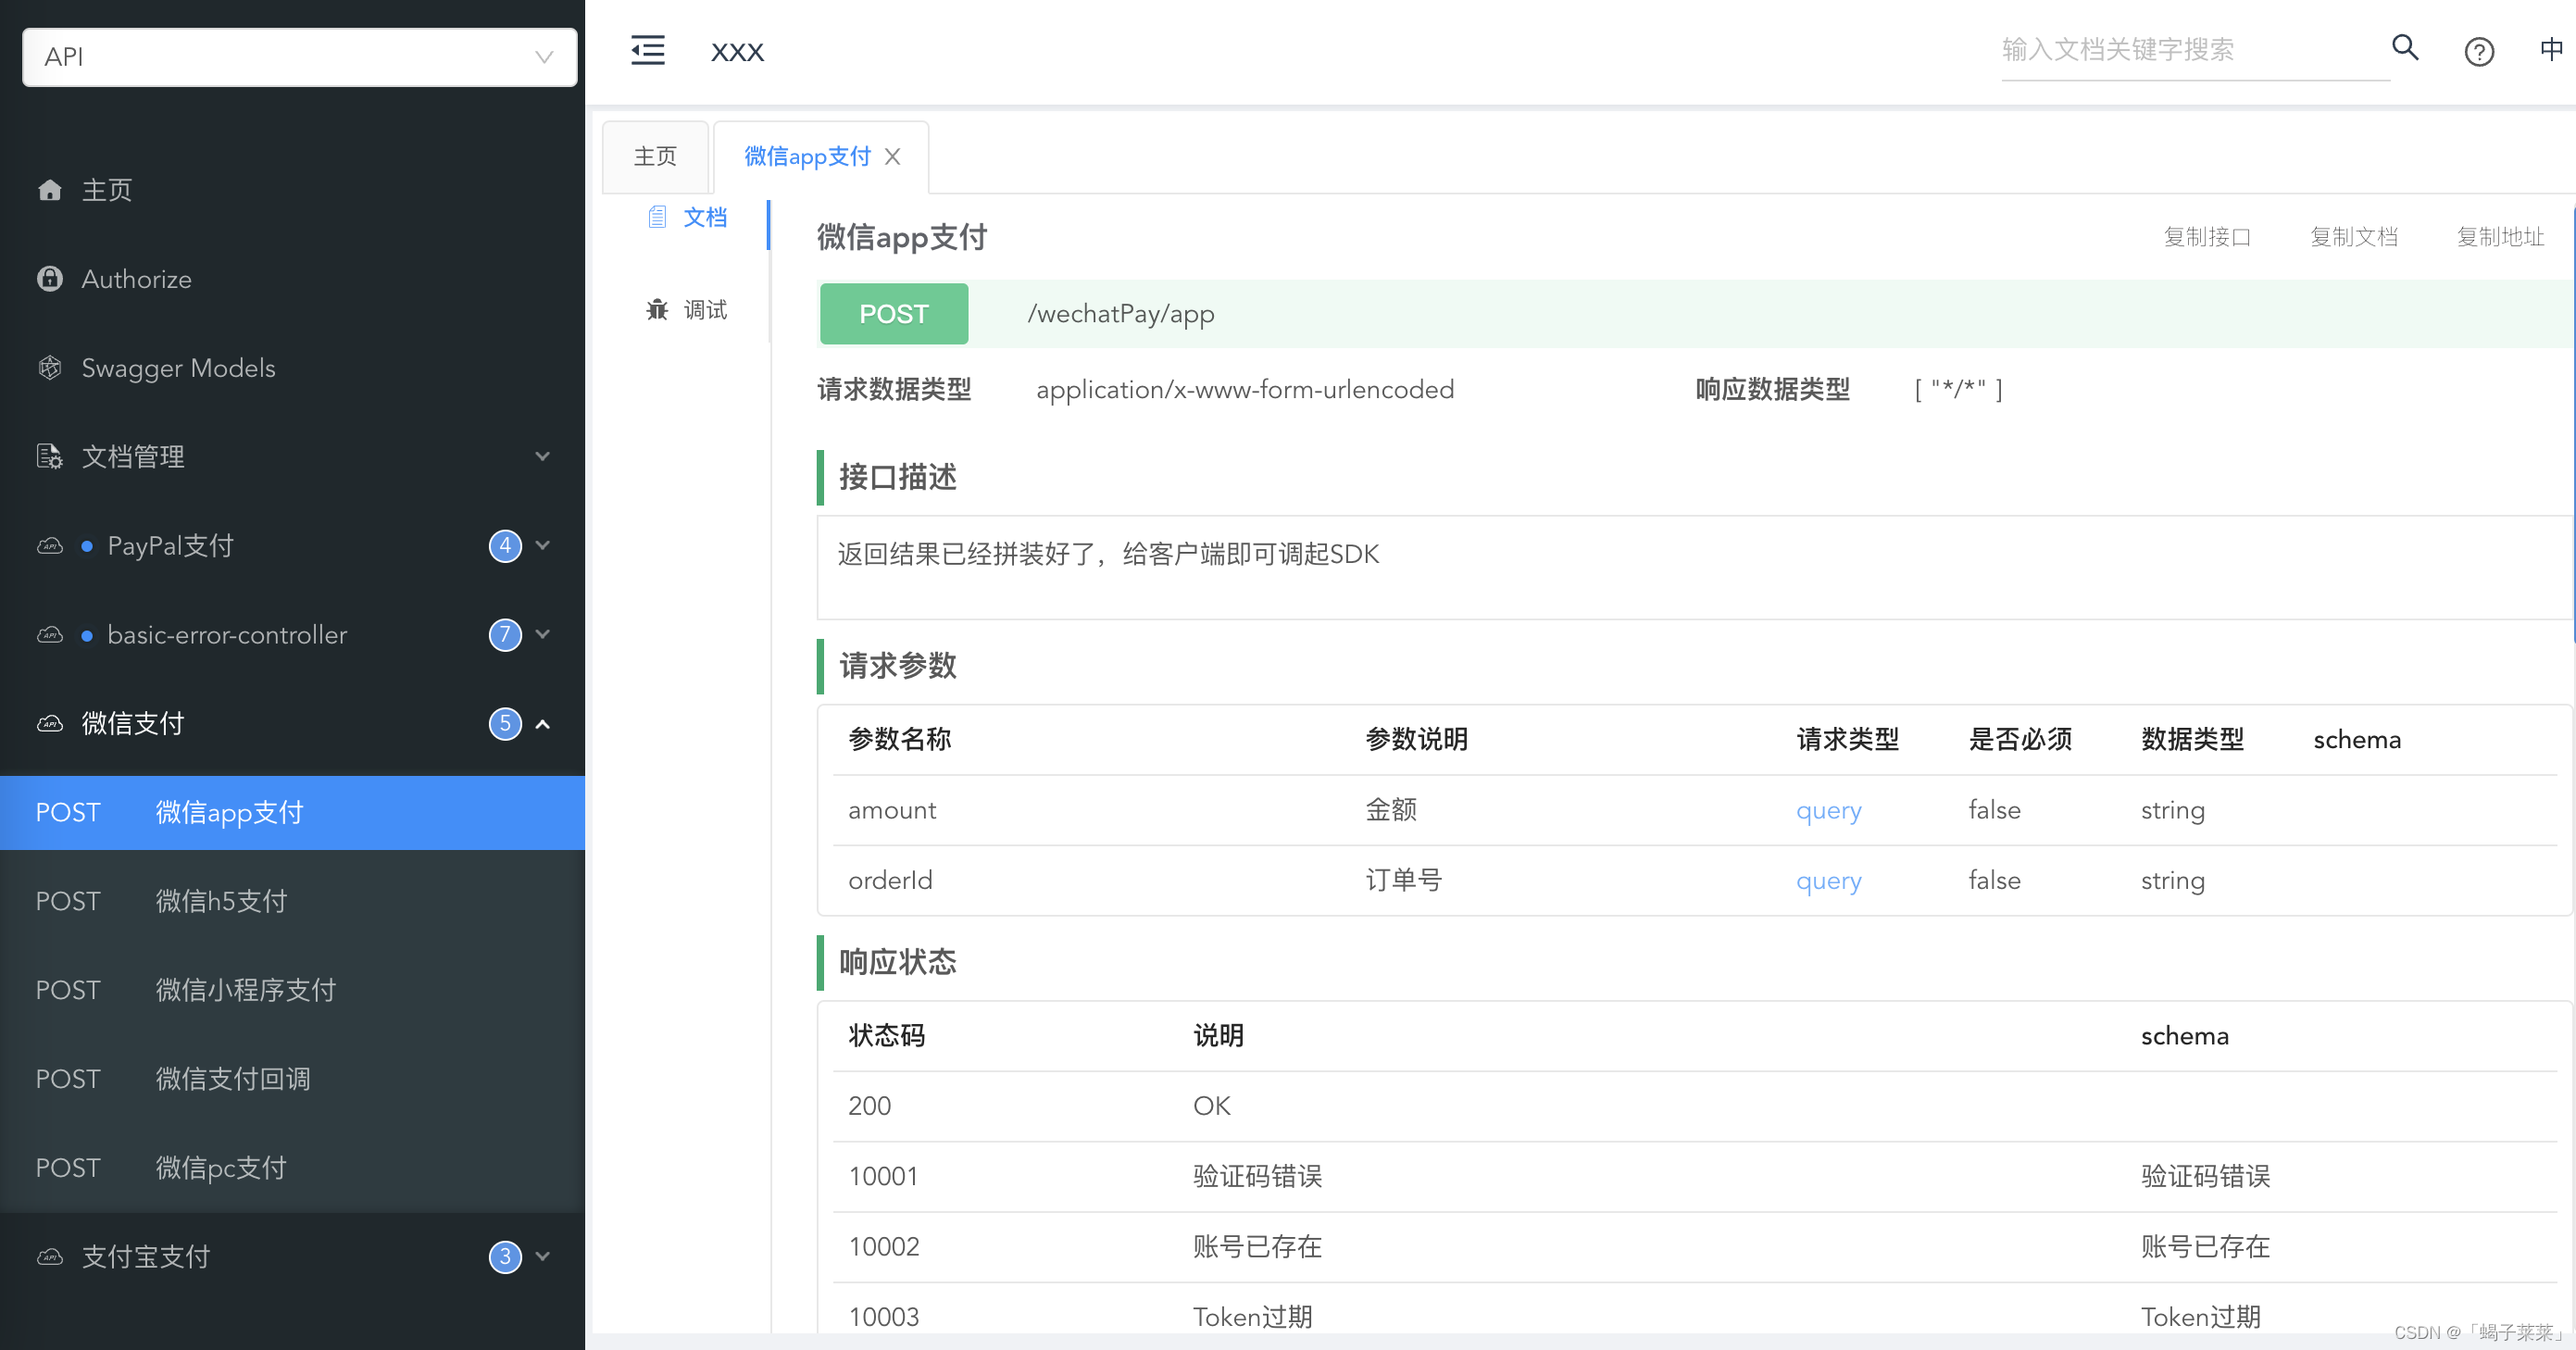This screenshot has height=1350, width=2576.
Task: Open the 调试 debug bug icon
Action: 657,310
